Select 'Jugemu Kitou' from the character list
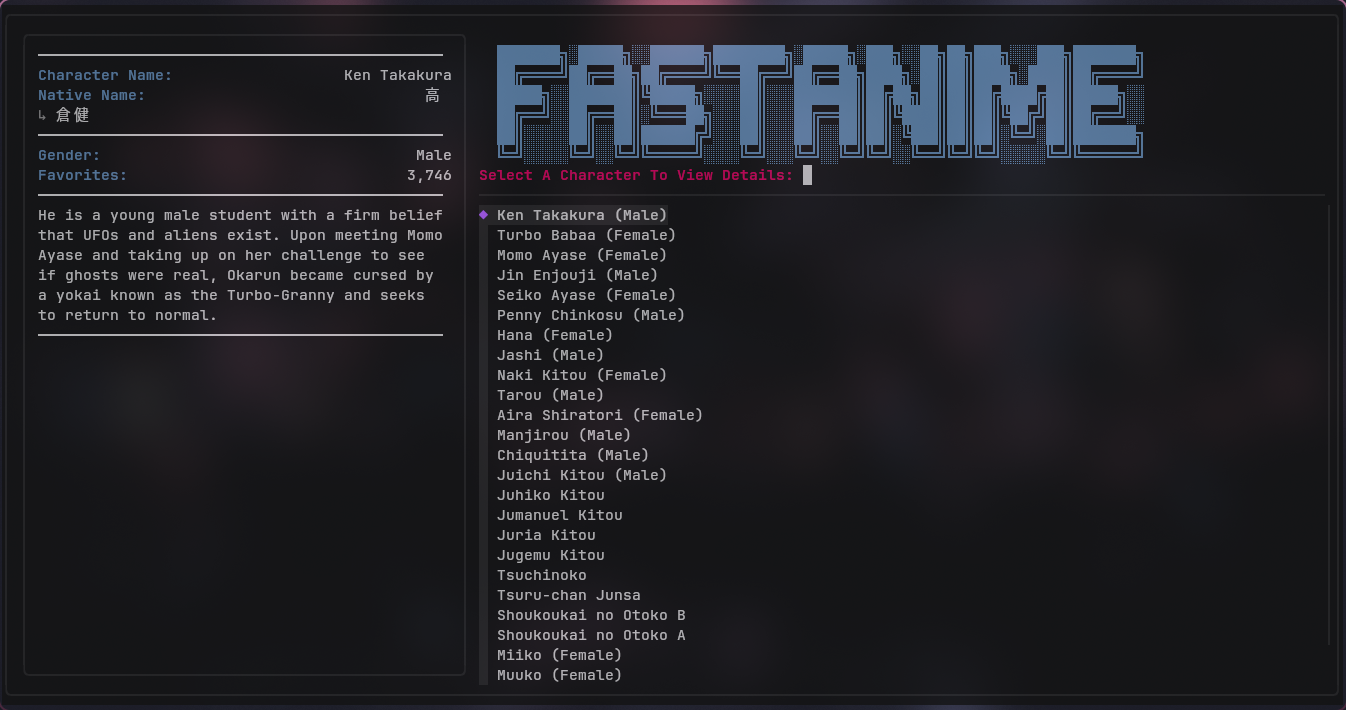This screenshot has height=710, width=1346. point(551,554)
